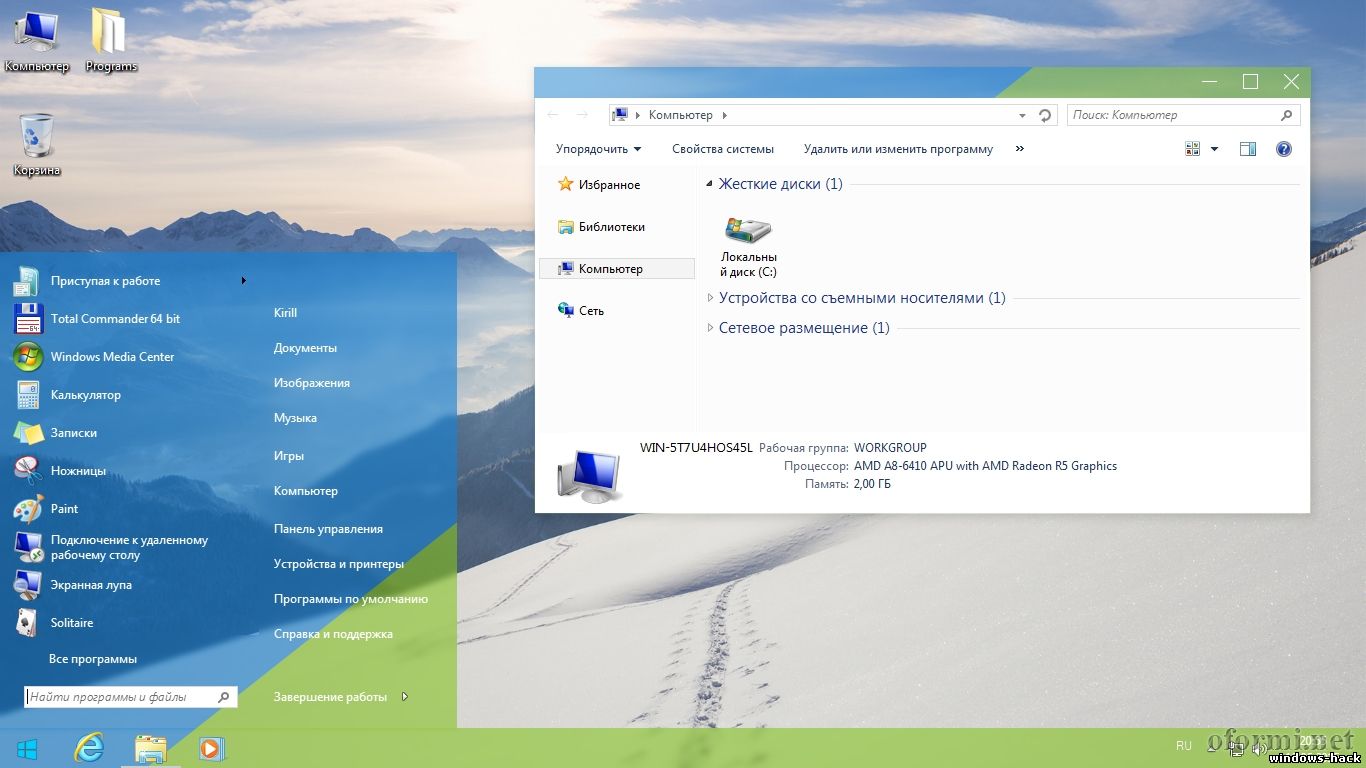Select Избранное in navigation pane

pos(599,185)
